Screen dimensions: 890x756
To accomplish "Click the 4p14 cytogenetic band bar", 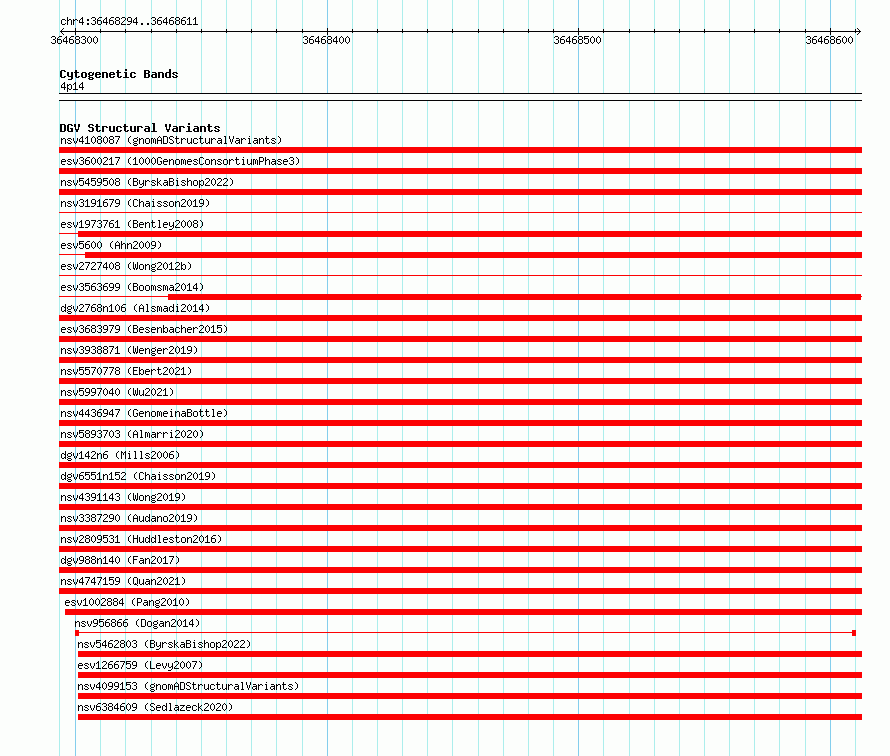I will (x=460, y=97).
